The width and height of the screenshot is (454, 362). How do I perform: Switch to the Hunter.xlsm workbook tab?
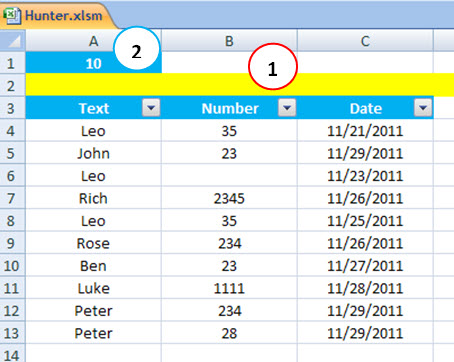click(57, 15)
